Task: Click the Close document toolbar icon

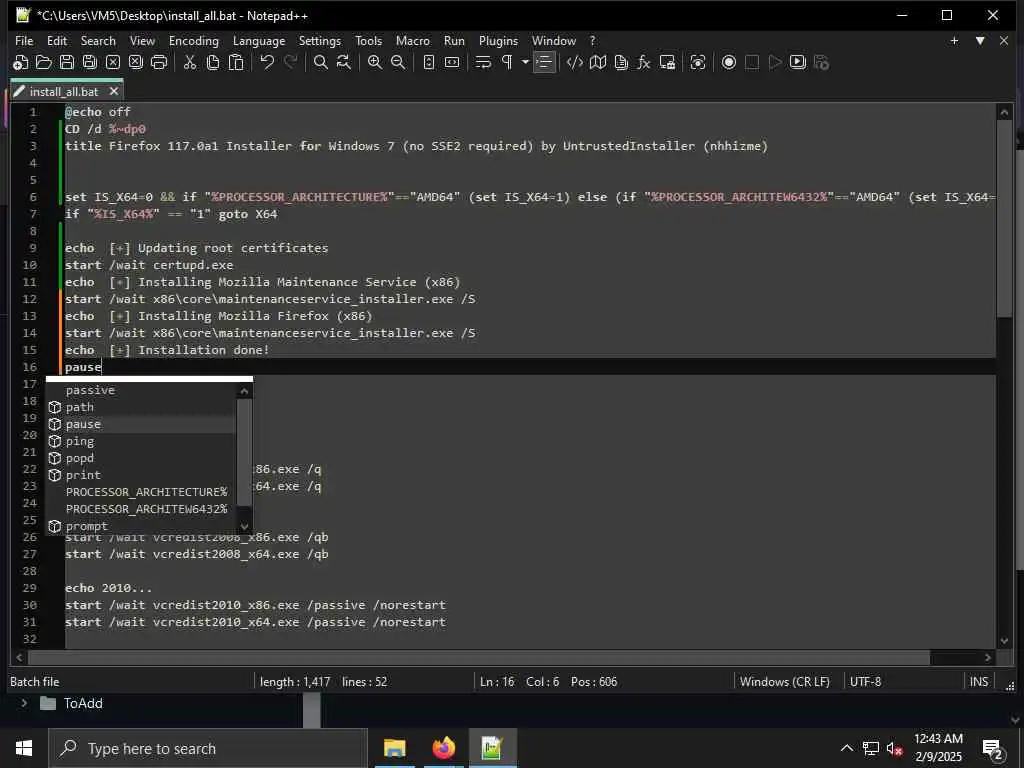Action: [x=113, y=63]
